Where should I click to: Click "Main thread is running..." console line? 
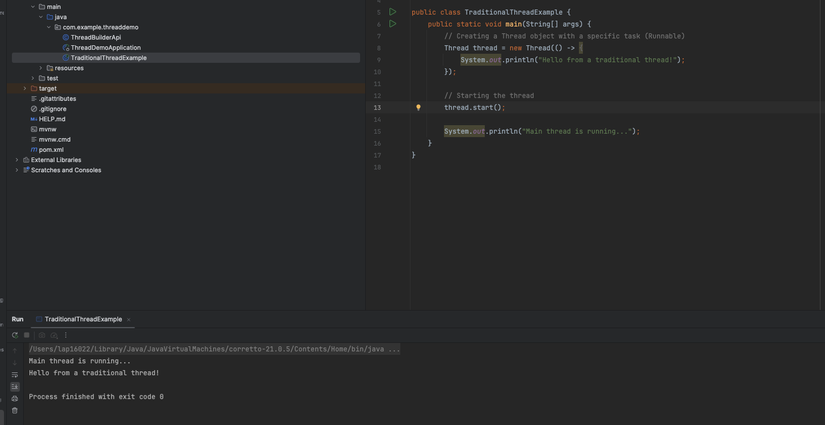click(79, 361)
